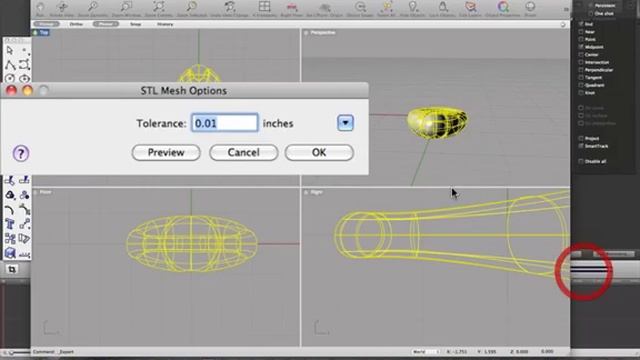Click the Tolerance value field
The width and height of the screenshot is (640, 360).
pyautogui.click(x=225, y=123)
